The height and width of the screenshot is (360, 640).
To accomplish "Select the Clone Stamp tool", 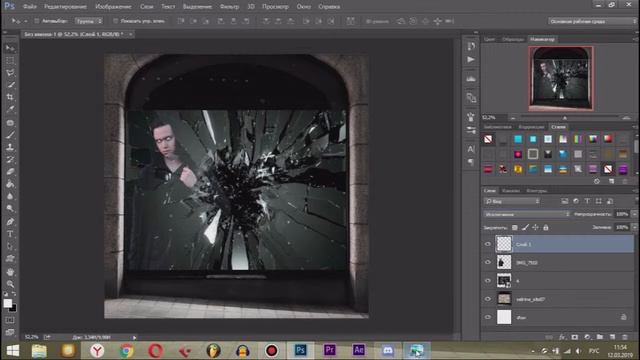I will tap(10, 147).
